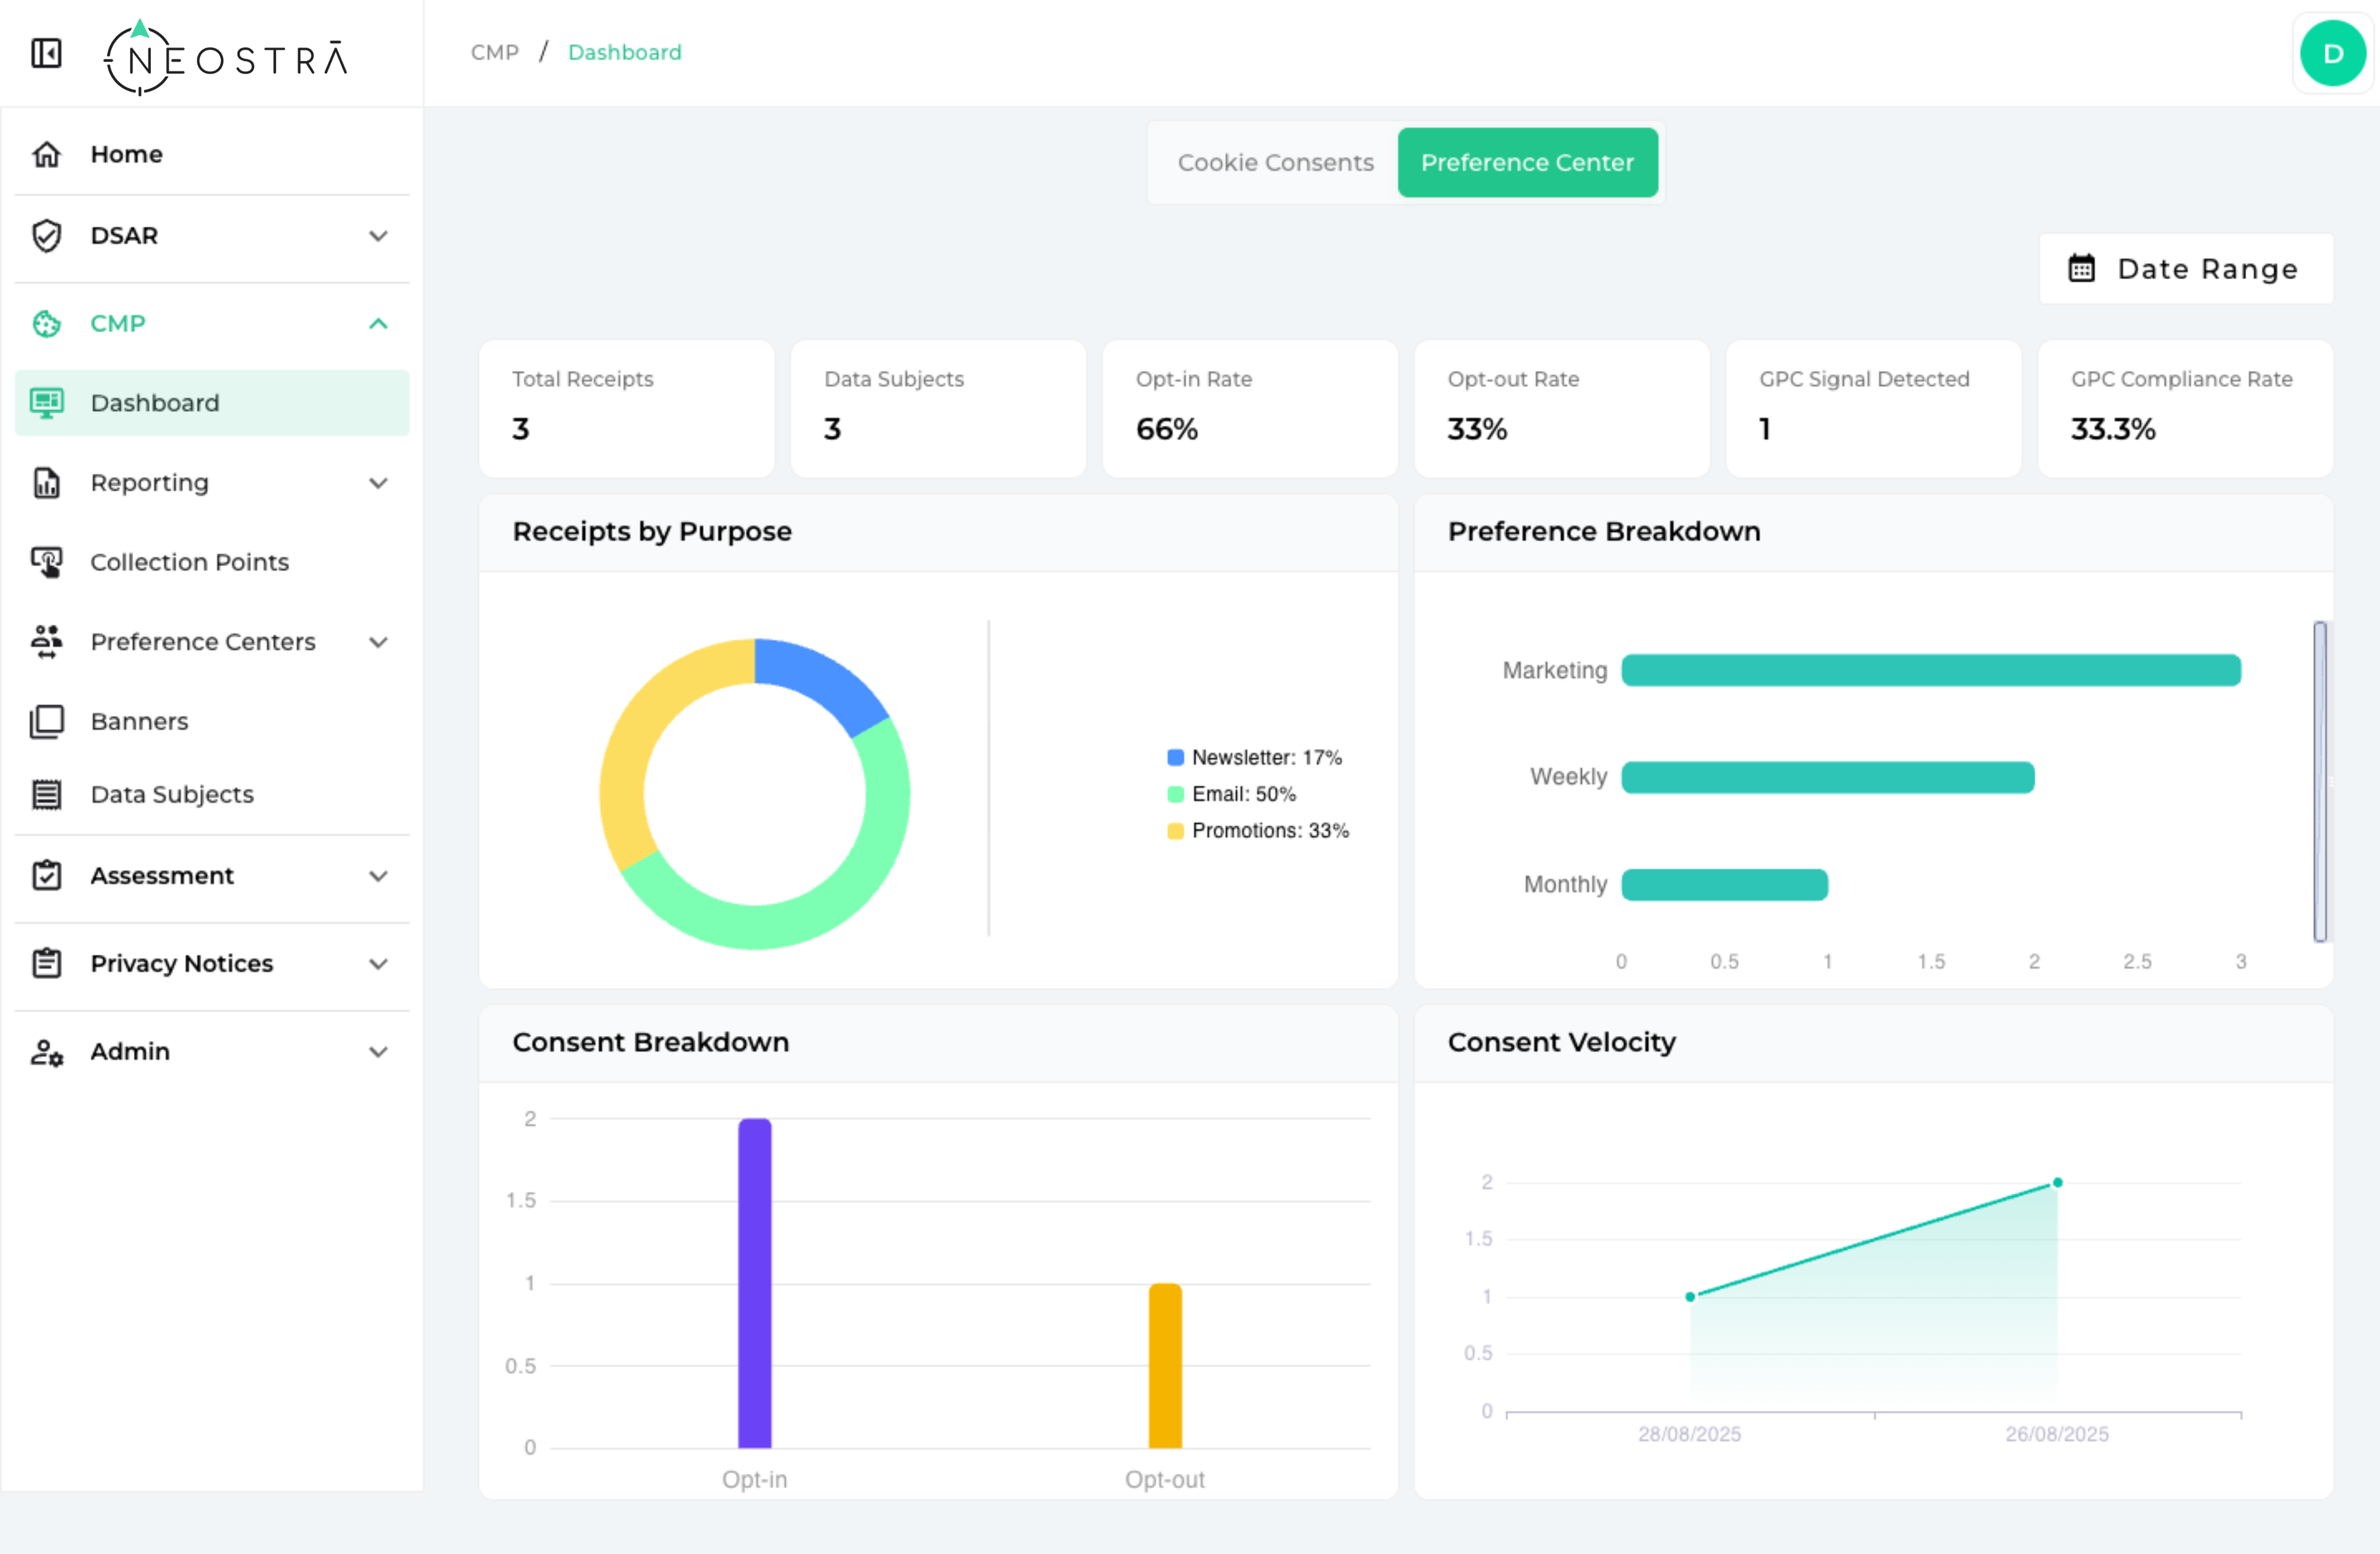Screen dimensions: 2380x1554
Task: Click the sidebar collapse icon
Action: click(46, 53)
